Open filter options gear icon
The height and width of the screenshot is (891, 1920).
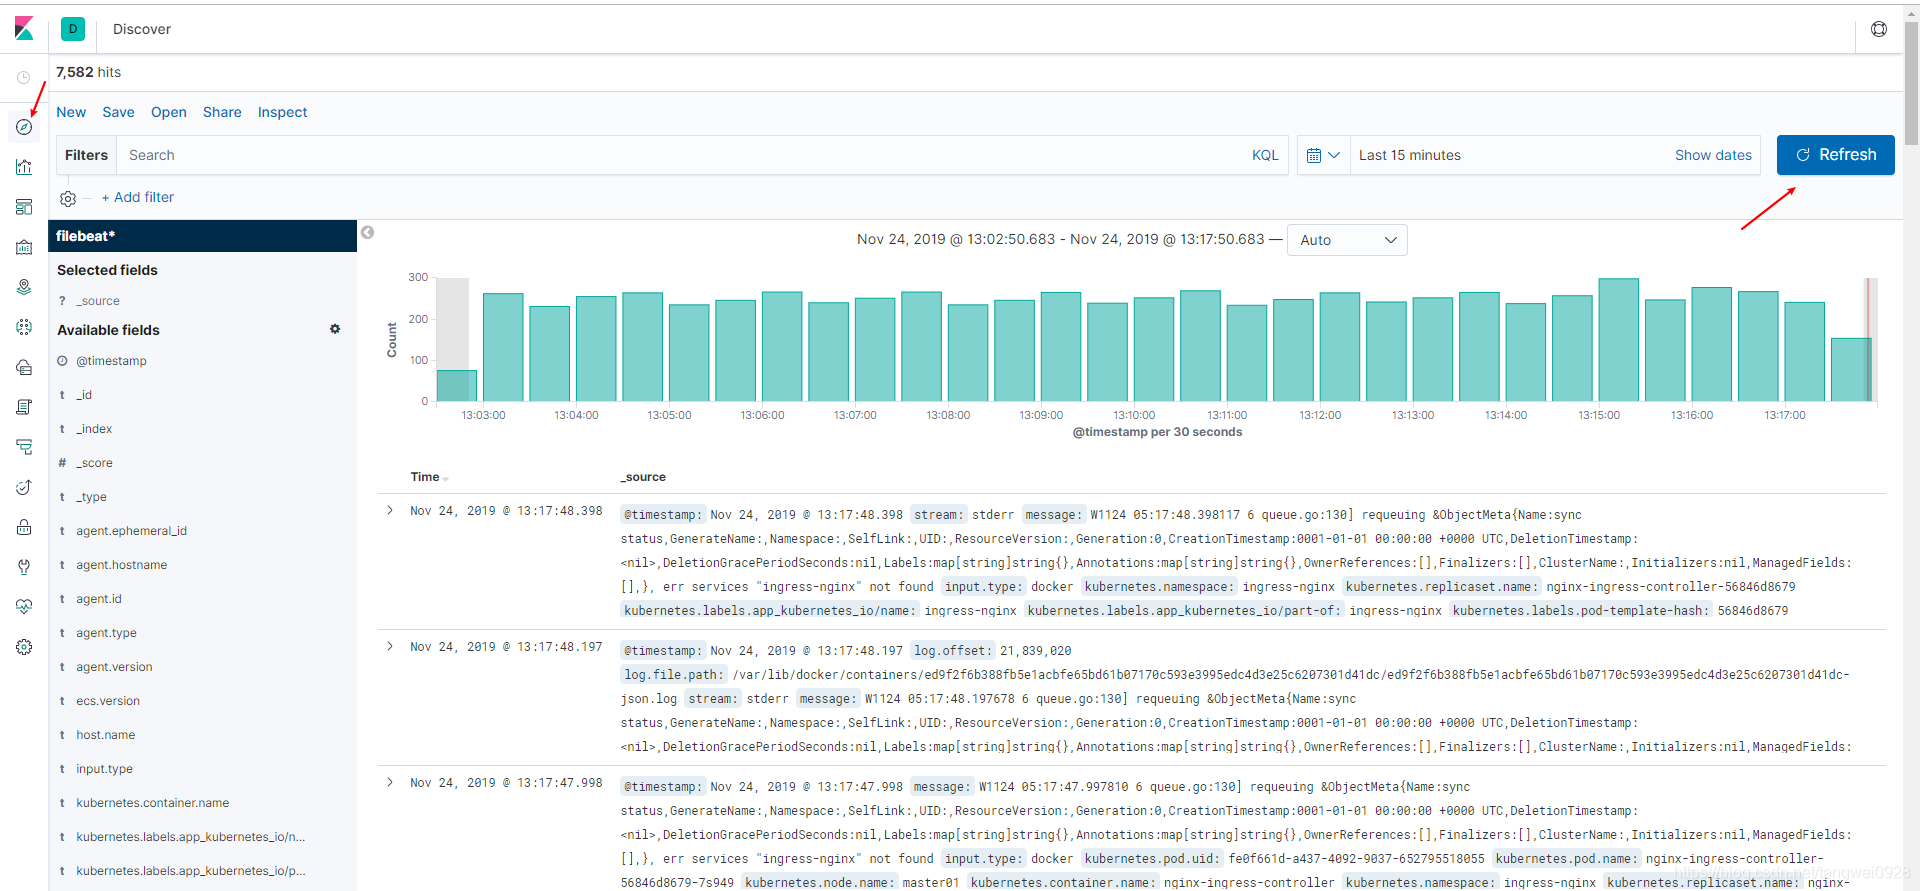tap(68, 198)
